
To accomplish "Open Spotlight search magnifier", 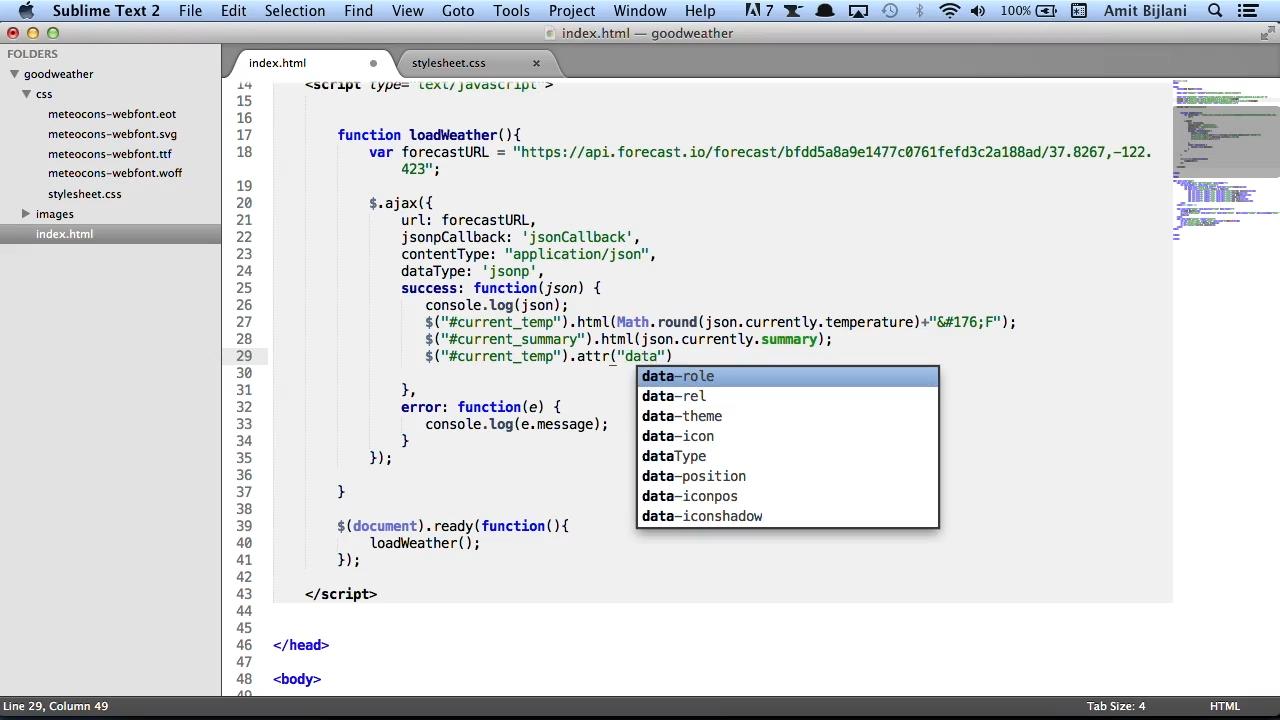I will click(x=1216, y=11).
